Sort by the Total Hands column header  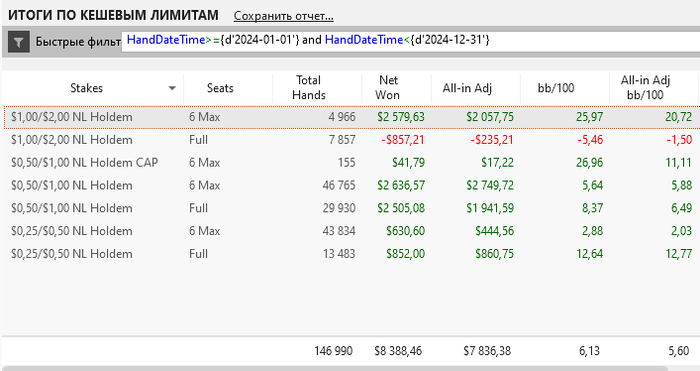308,88
